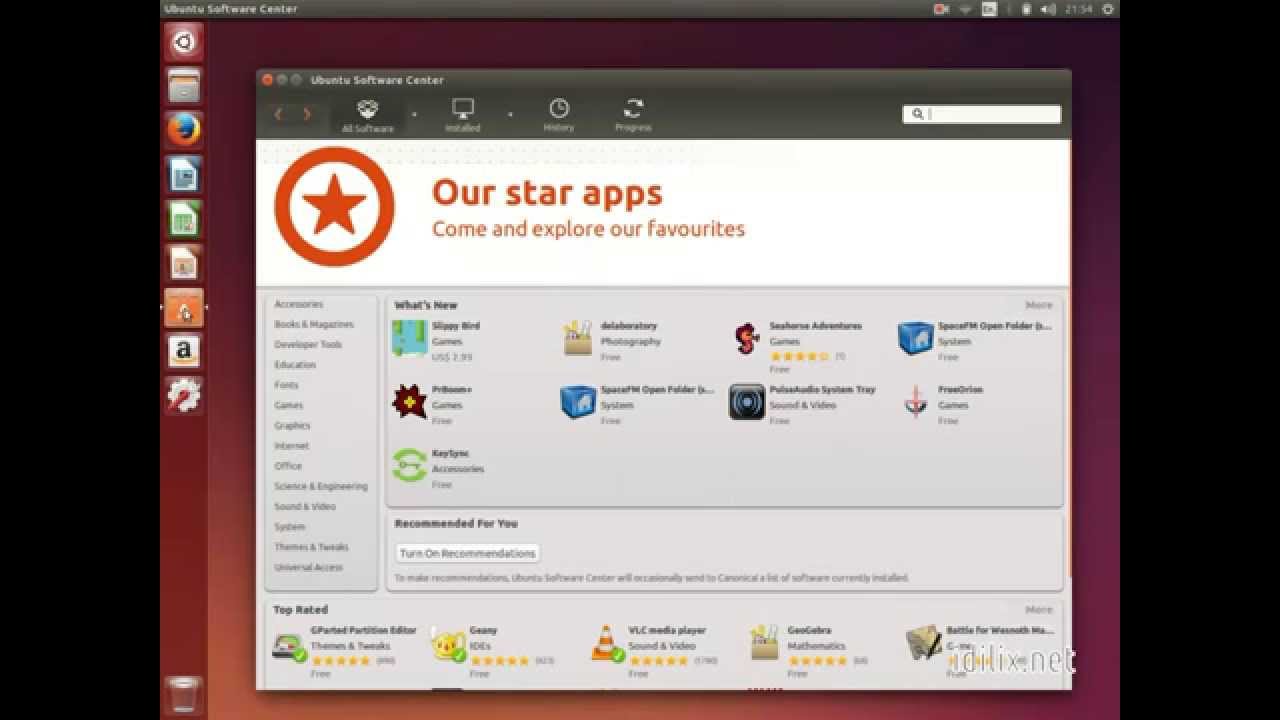The height and width of the screenshot is (720, 1280).
Task: Select the Internet category
Action: pyautogui.click(x=292, y=446)
